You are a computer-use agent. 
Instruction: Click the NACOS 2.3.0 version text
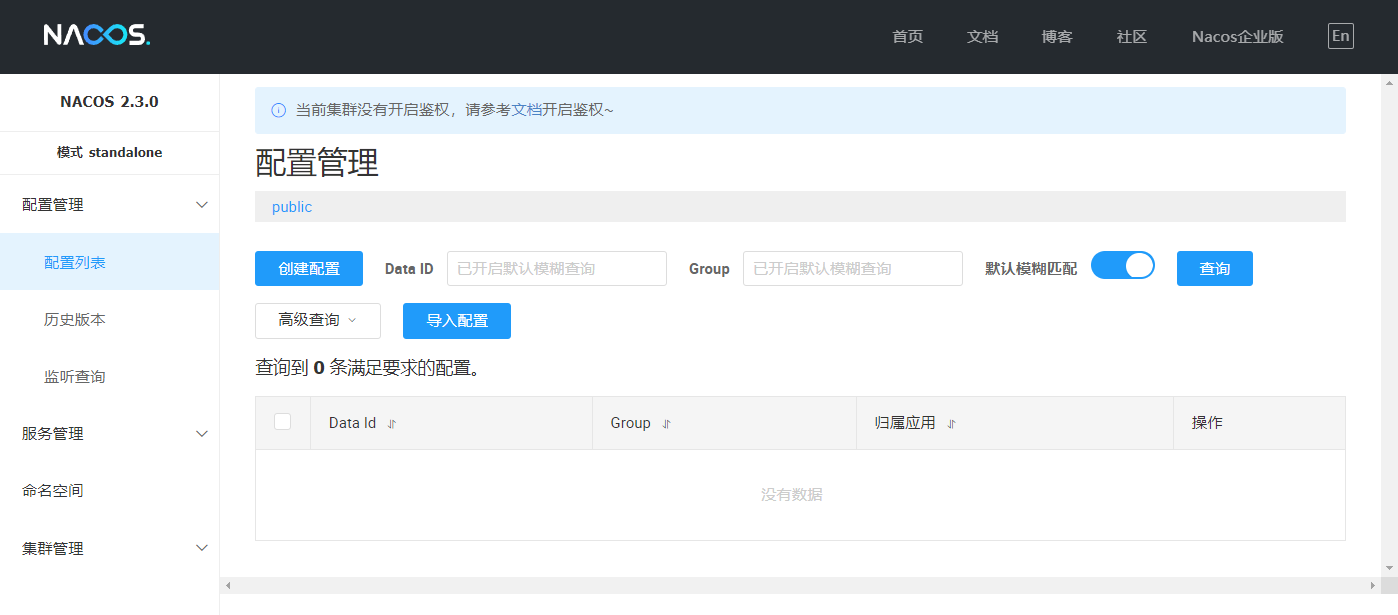[x=109, y=102]
